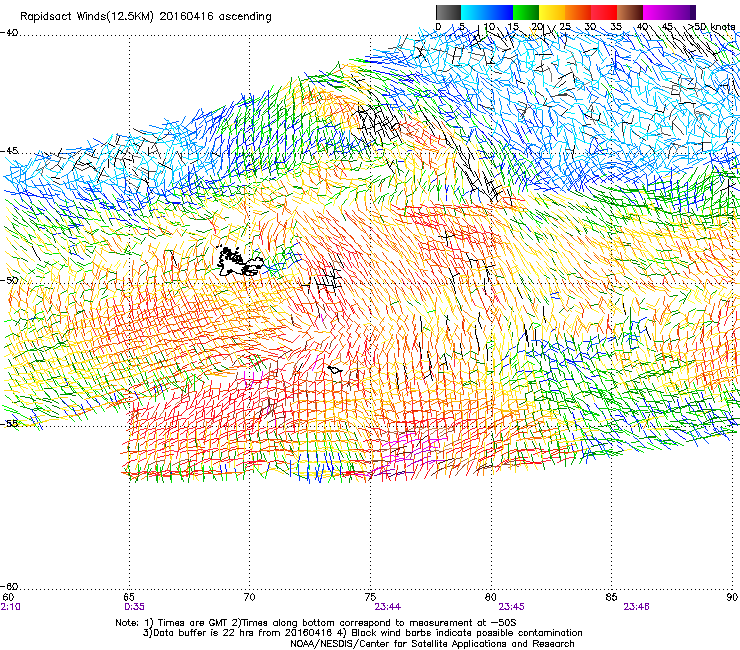The image size is (740, 650).
Task: Select the "0:35" measurement time label
Action: pos(134,607)
